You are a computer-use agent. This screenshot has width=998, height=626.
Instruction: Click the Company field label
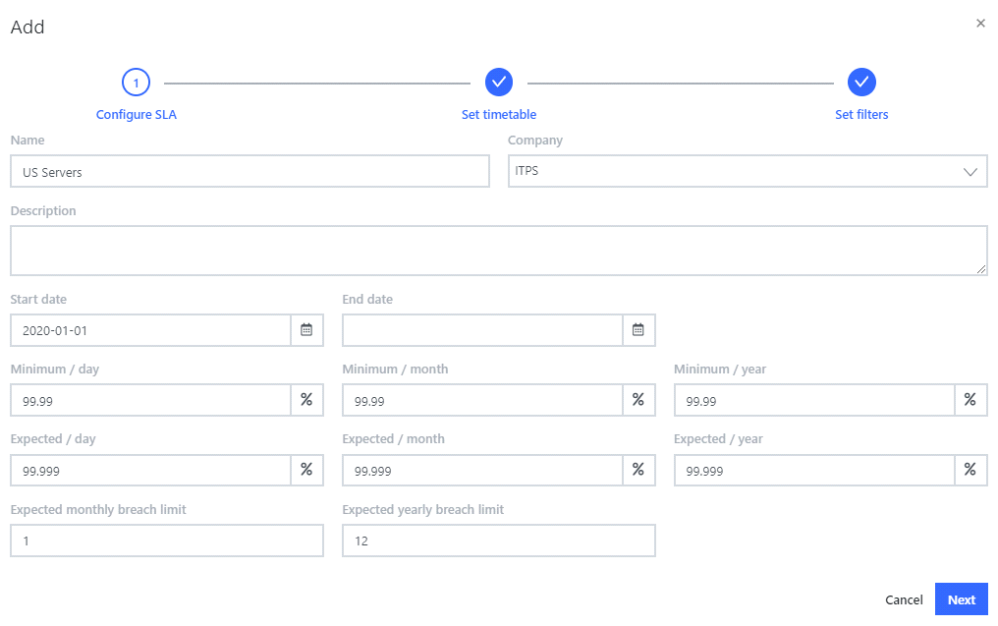[x=535, y=140]
